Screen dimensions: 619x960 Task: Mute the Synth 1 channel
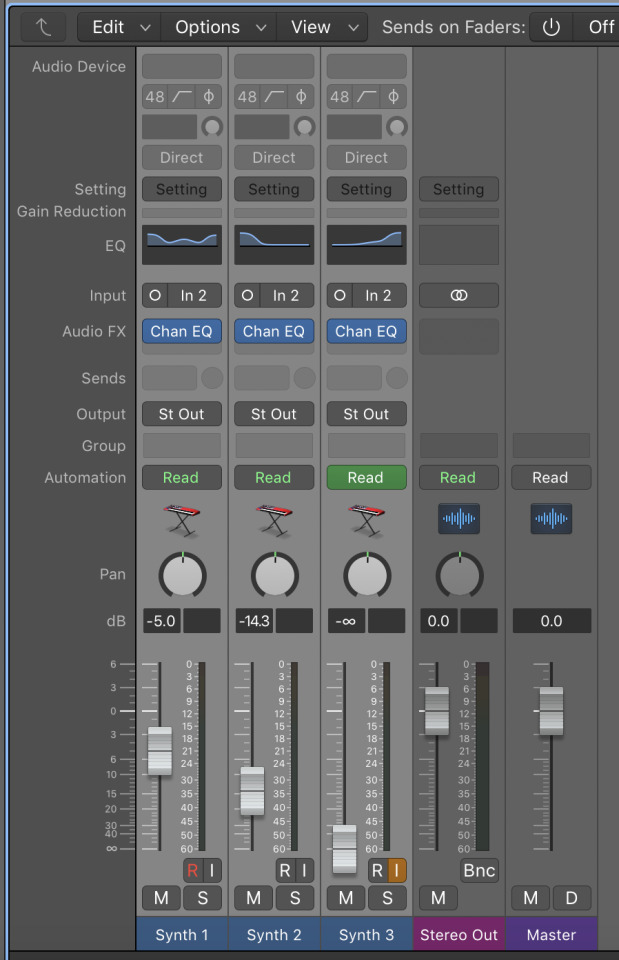pyautogui.click(x=161, y=898)
